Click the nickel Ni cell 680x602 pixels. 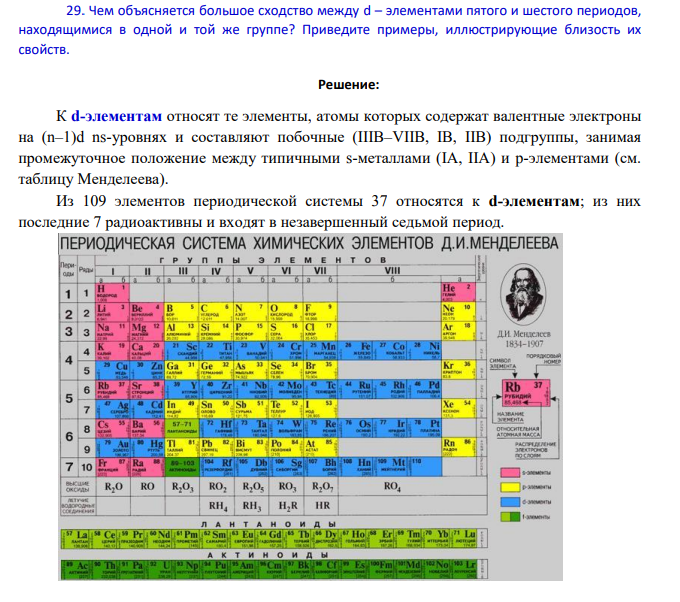coord(424,350)
